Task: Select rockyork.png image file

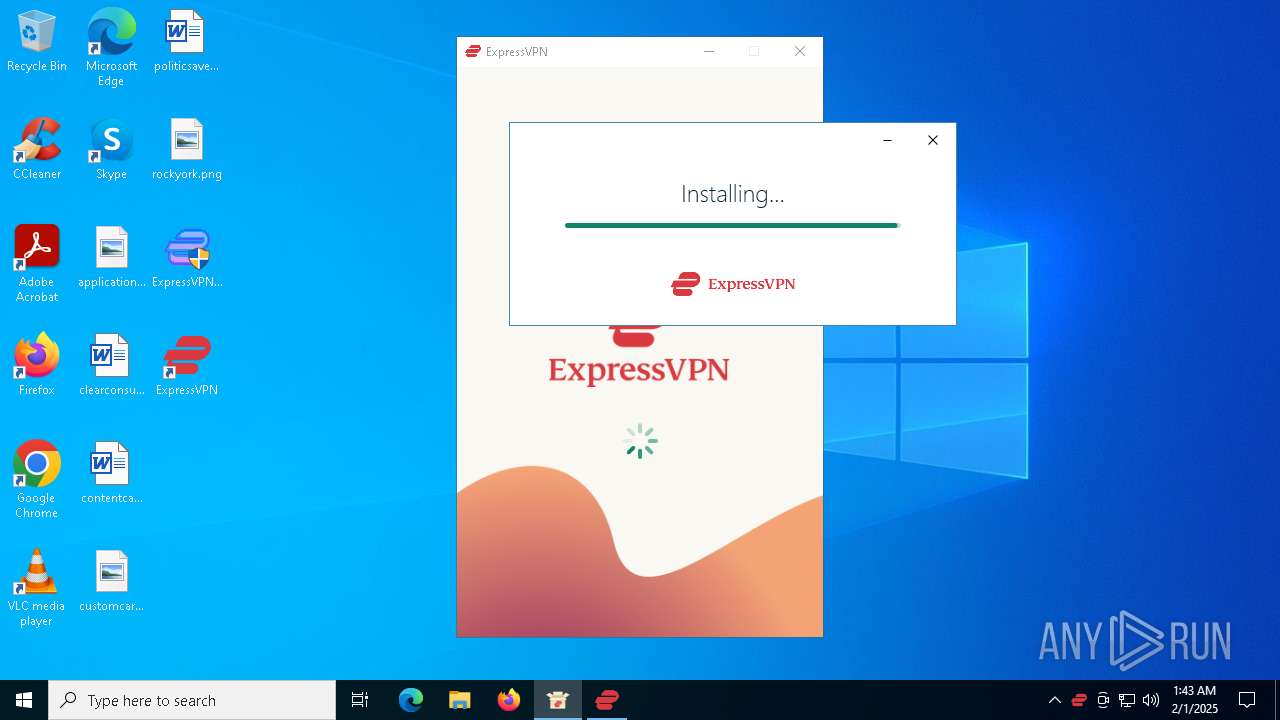Action: 186,149
